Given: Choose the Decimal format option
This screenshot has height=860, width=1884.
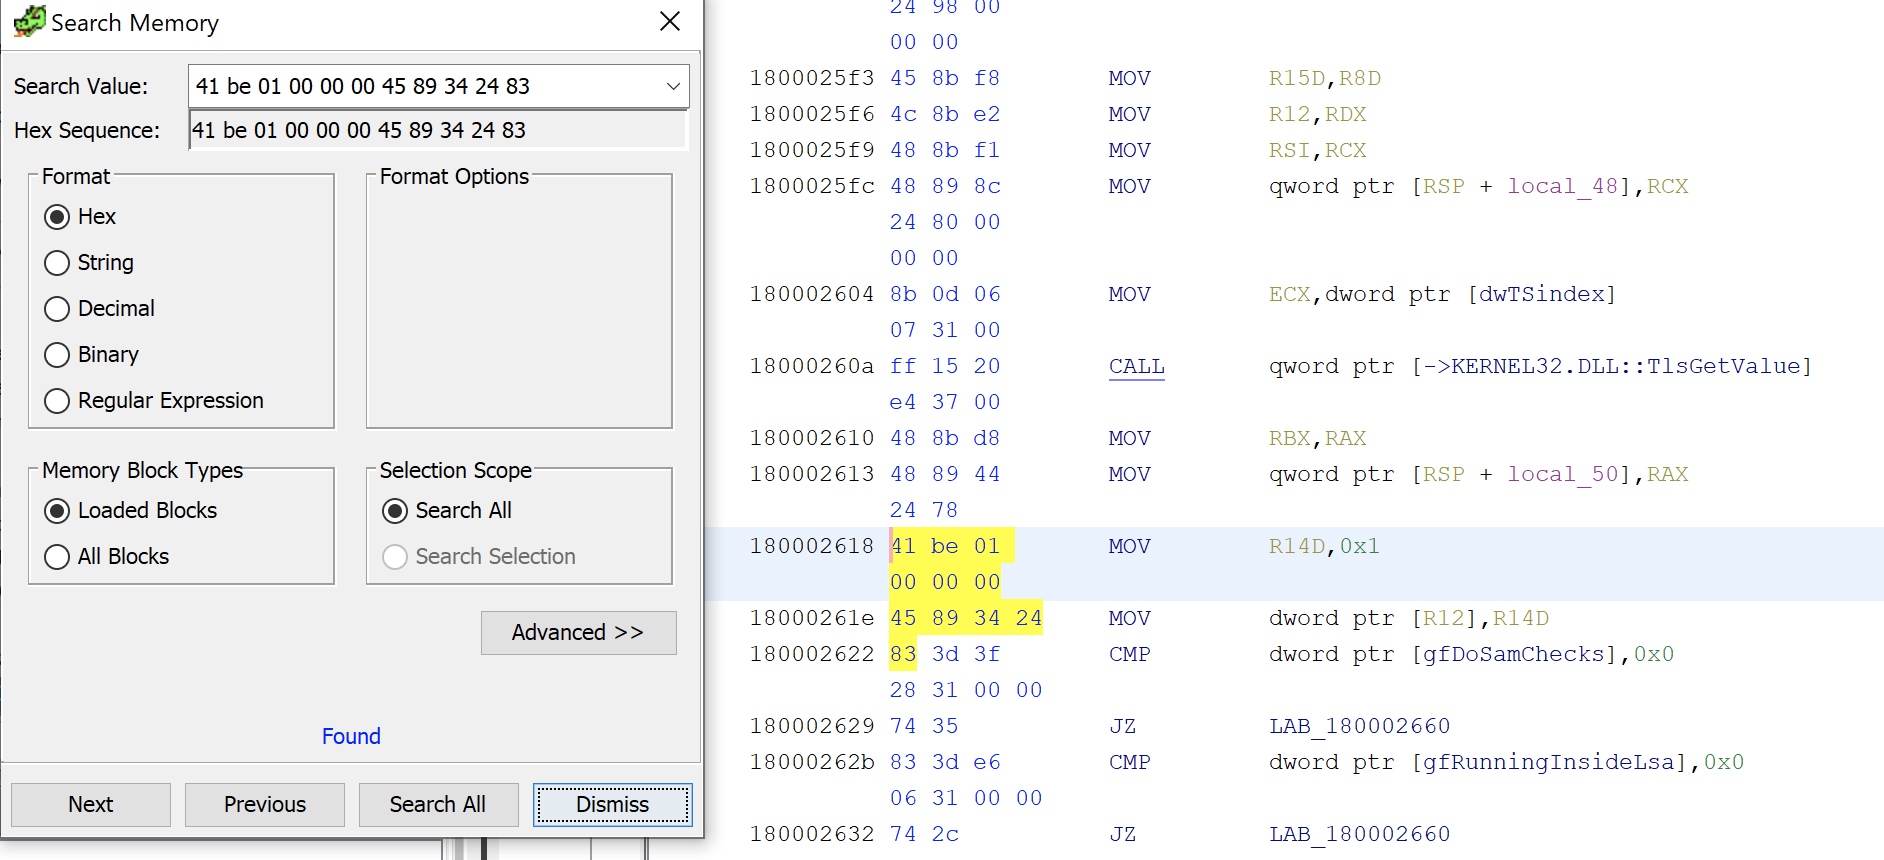Looking at the screenshot, I should coord(57,309).
